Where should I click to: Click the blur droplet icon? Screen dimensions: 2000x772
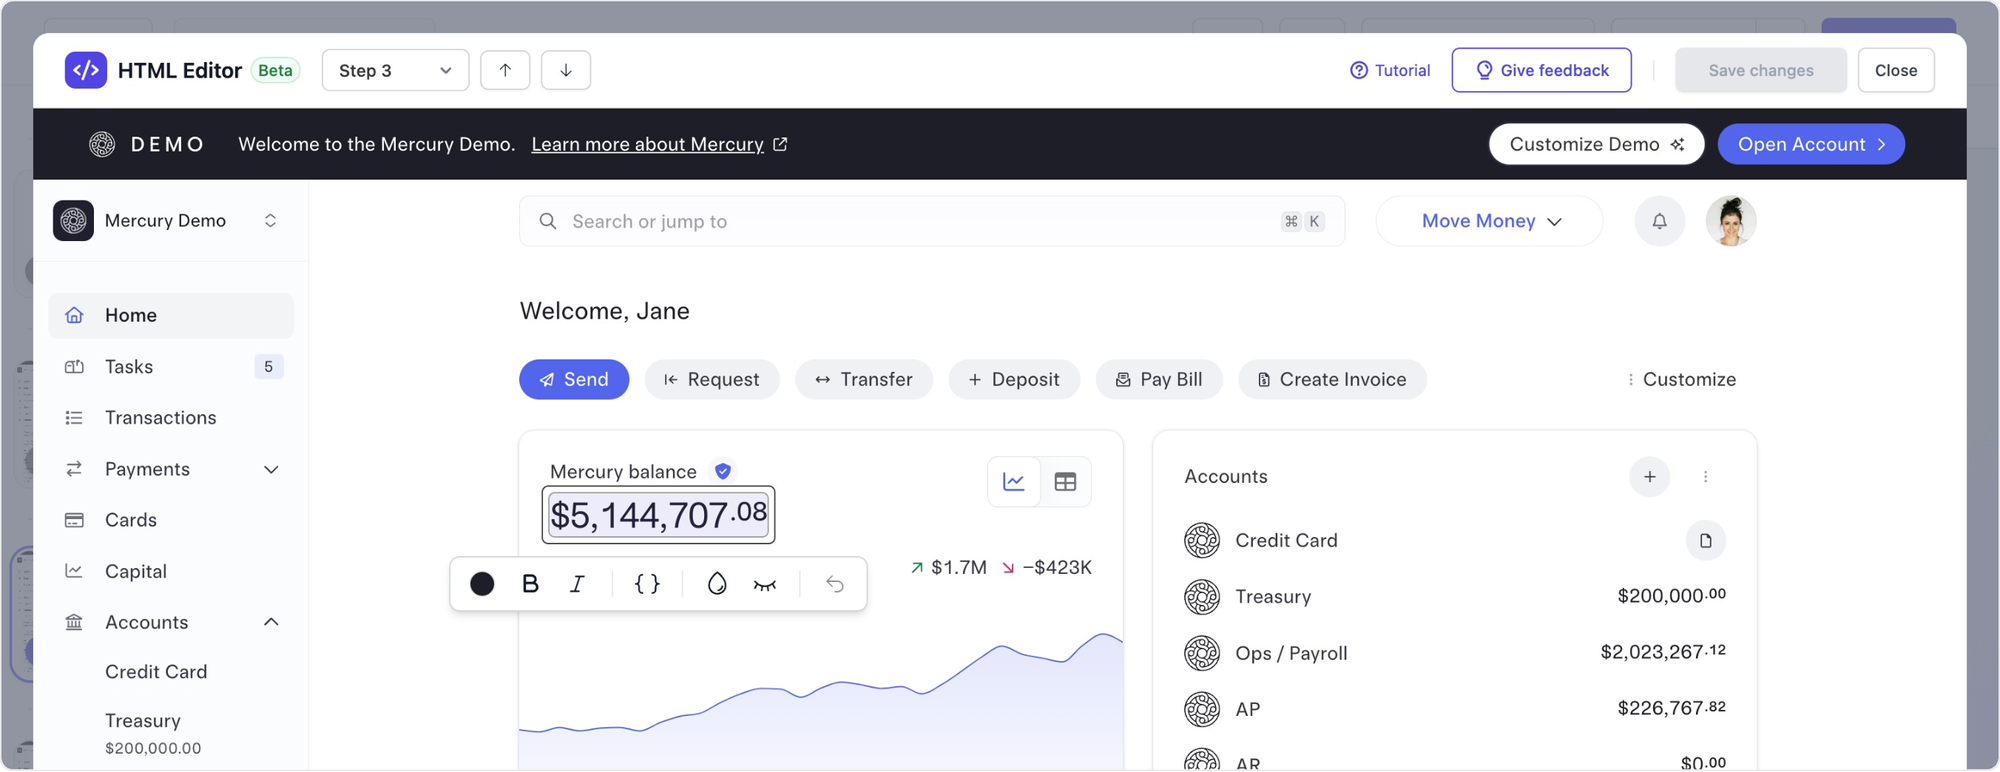(717, 584)
